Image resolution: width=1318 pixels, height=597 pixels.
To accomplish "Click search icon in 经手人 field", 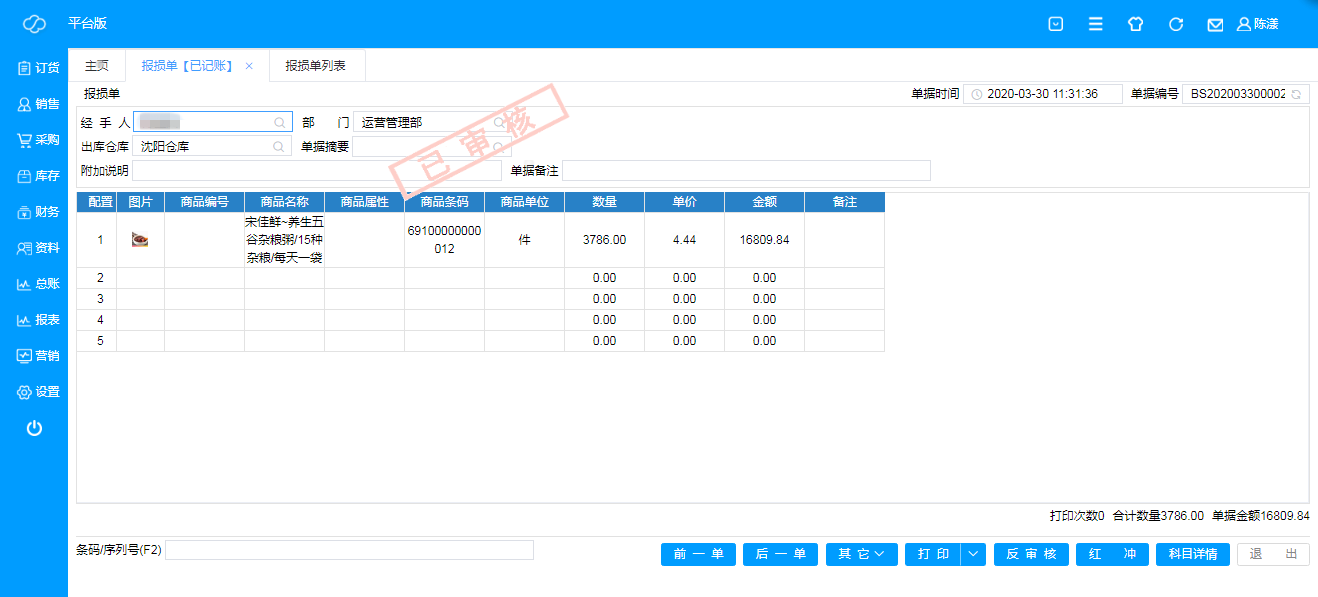I will [280, 122].
